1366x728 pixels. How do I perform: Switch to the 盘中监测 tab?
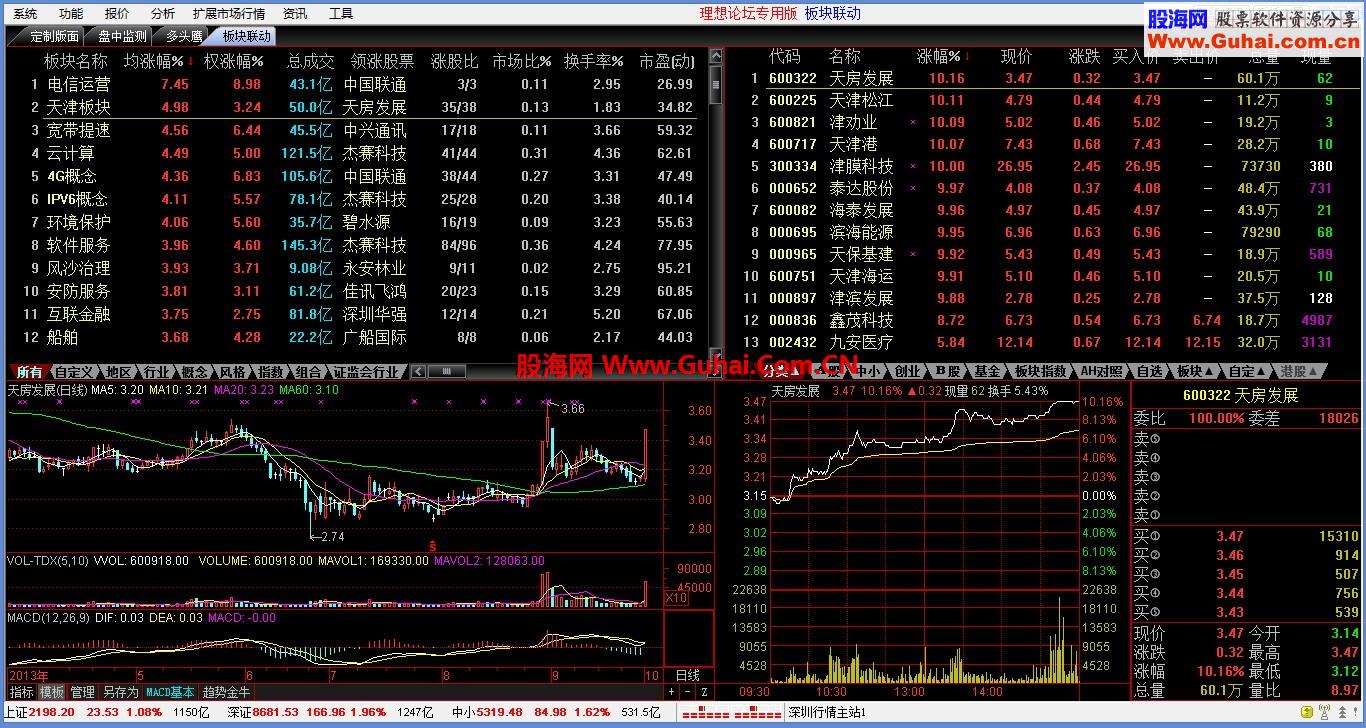(122, 36)
